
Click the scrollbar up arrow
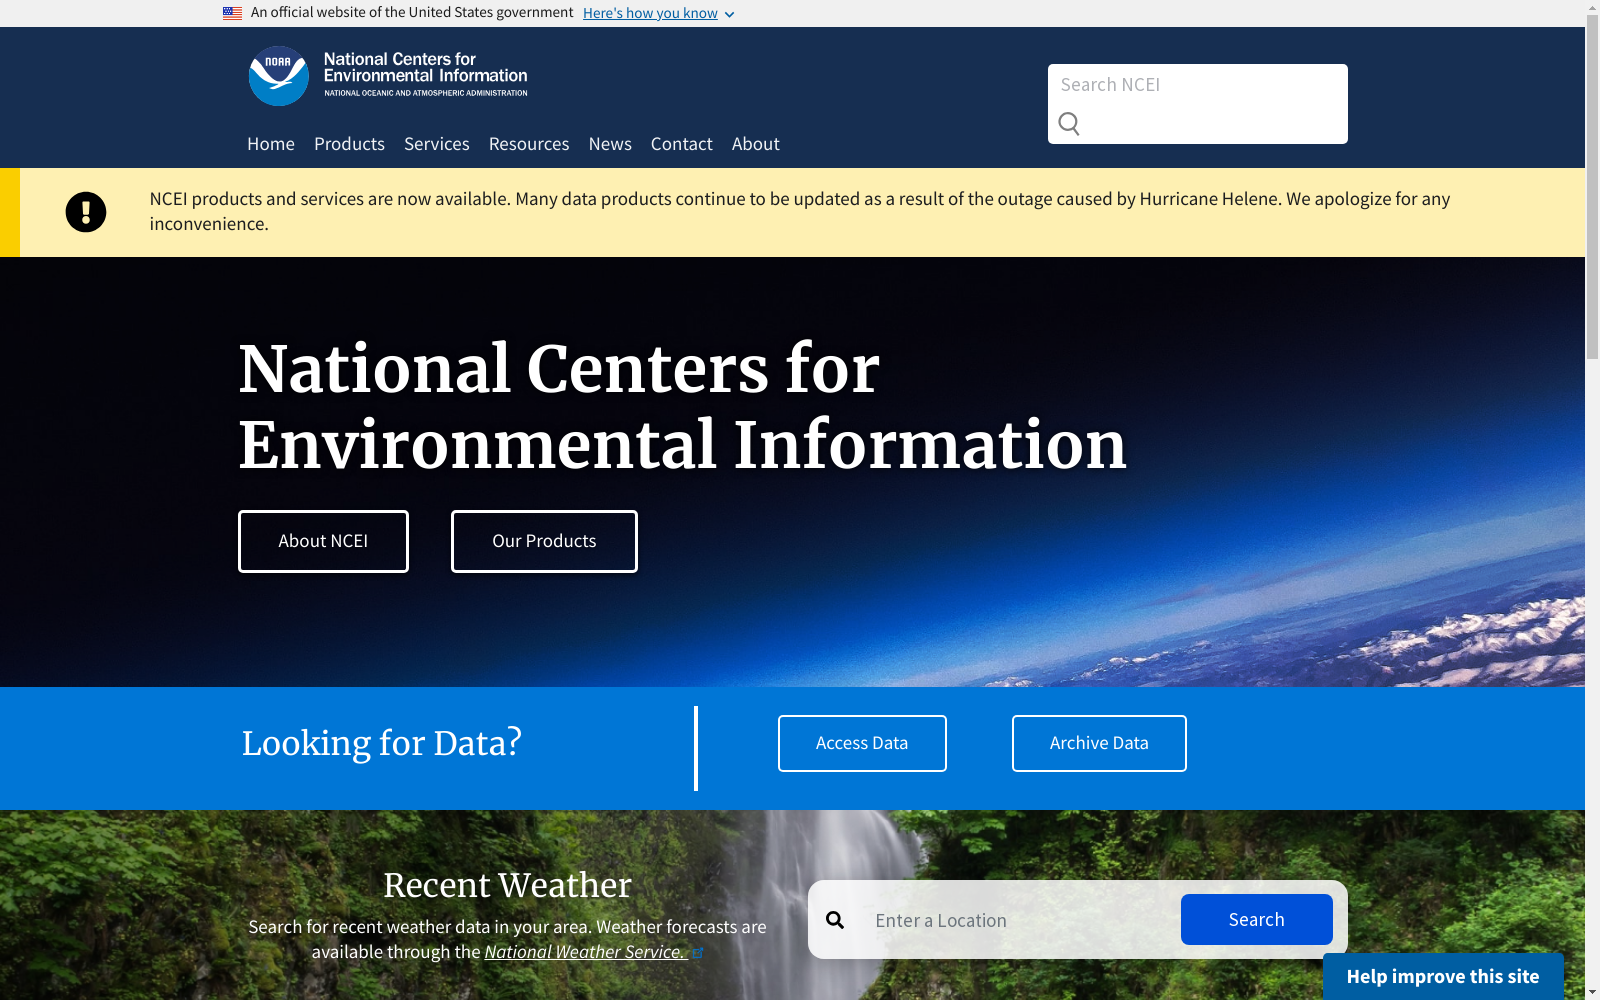1592,7
